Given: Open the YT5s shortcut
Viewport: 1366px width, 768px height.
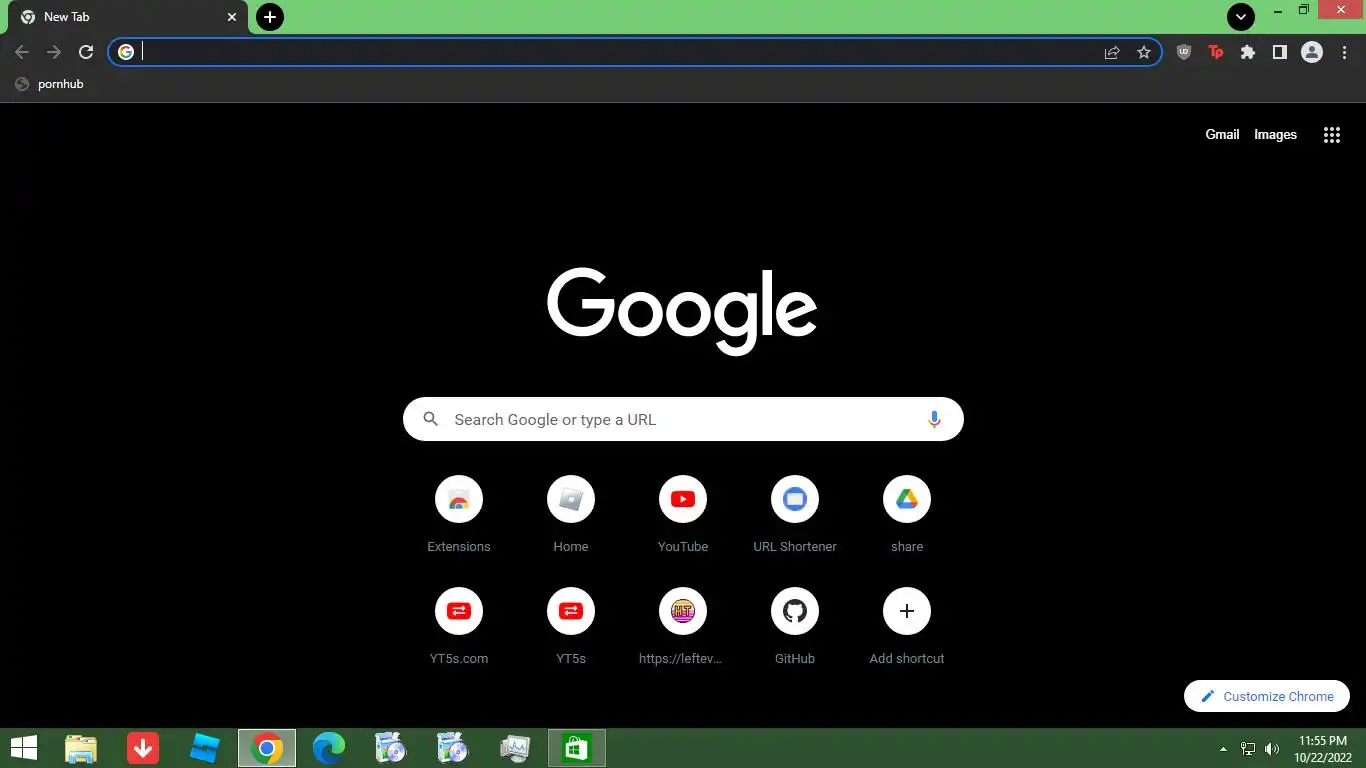Looking at the screenshot, I should (571, 626).
